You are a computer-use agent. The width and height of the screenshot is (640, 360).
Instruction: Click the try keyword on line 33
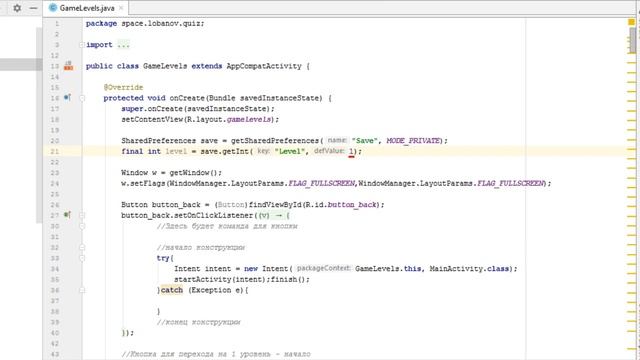point(163,258)
